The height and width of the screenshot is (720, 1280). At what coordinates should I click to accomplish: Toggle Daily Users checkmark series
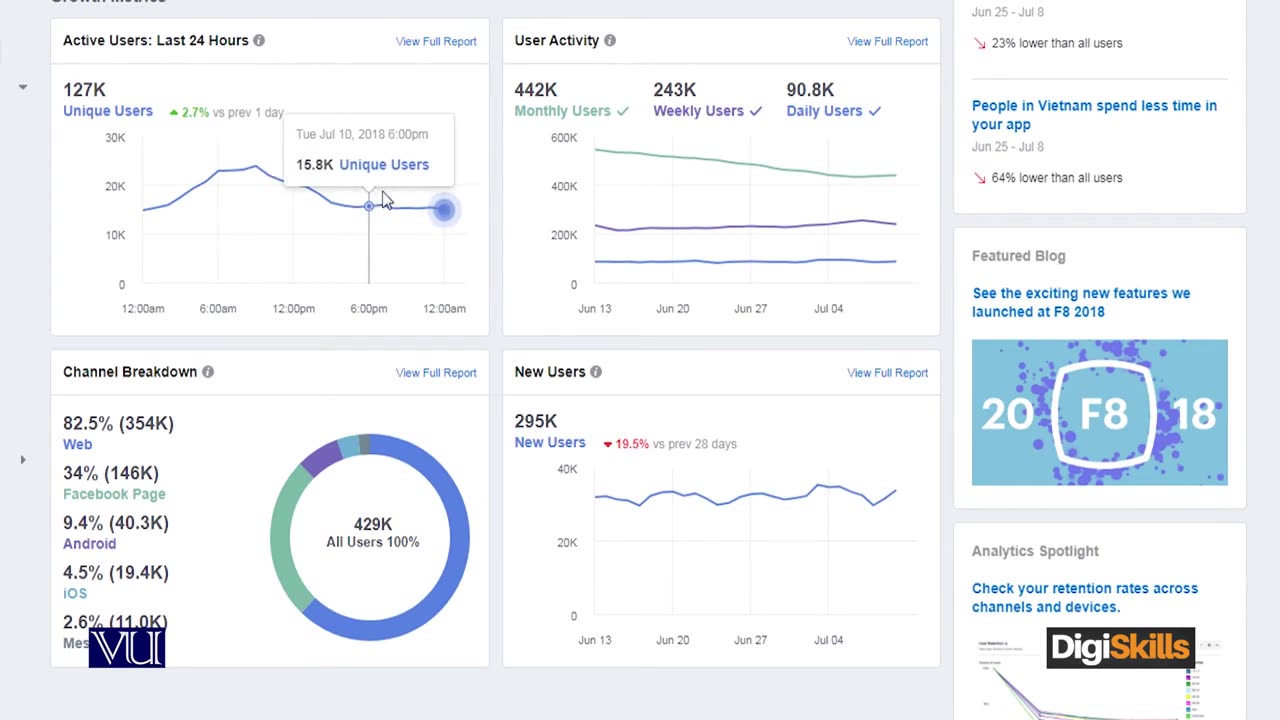[x=875, y=111]
